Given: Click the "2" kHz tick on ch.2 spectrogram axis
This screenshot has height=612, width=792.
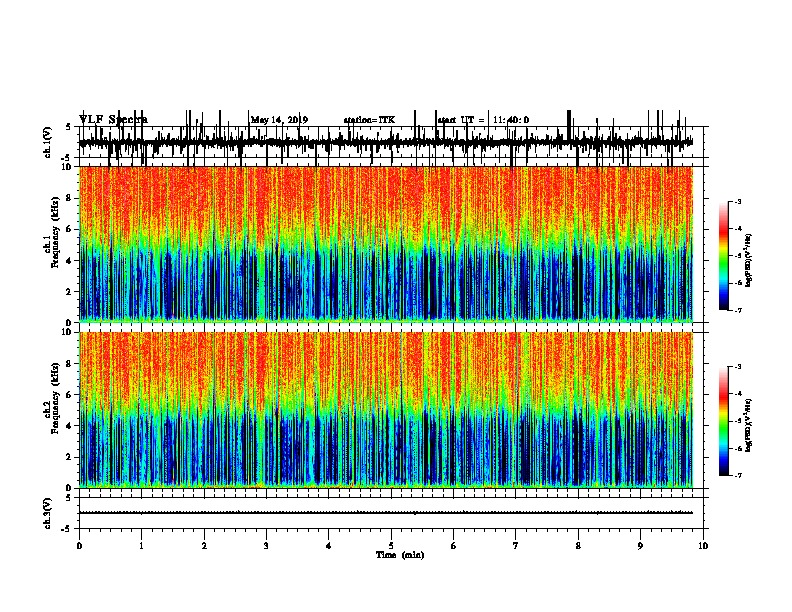Looking at the screenshot, I should click(x=69, y=457).
